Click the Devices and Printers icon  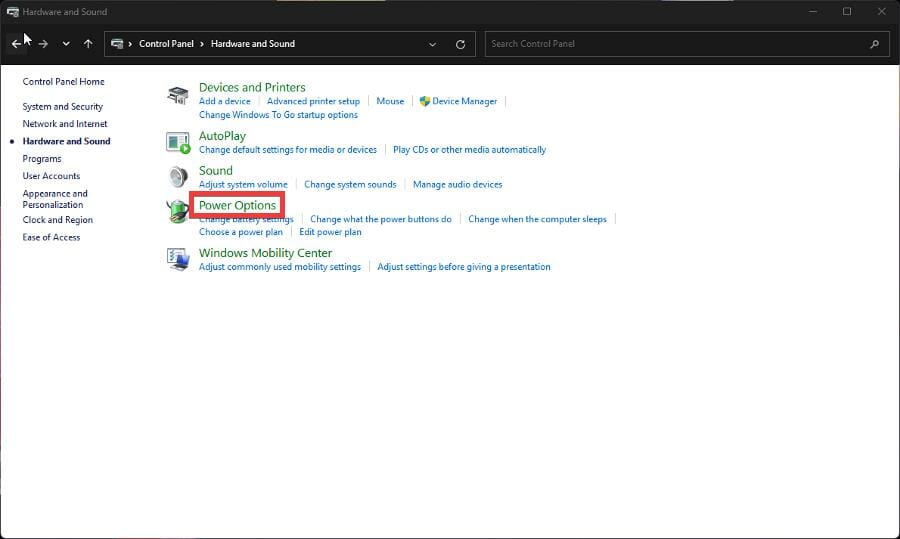[x=178, y=95]
